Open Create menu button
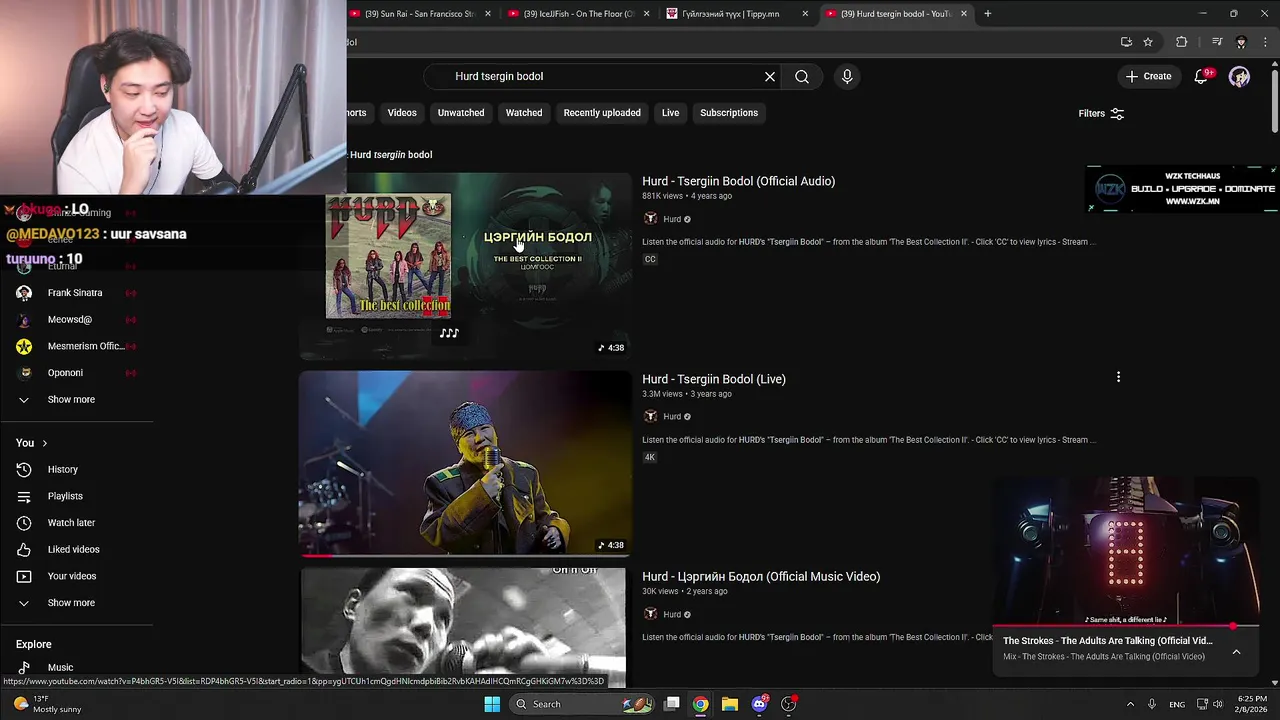 (1147, 76)
